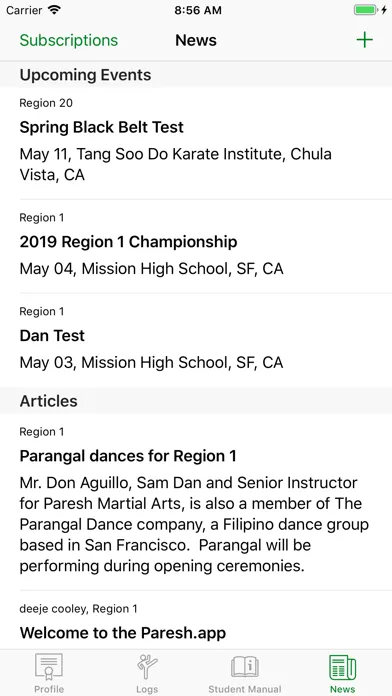Tap the battery indicator icon
392x696 pixels.
click(367, 10)
